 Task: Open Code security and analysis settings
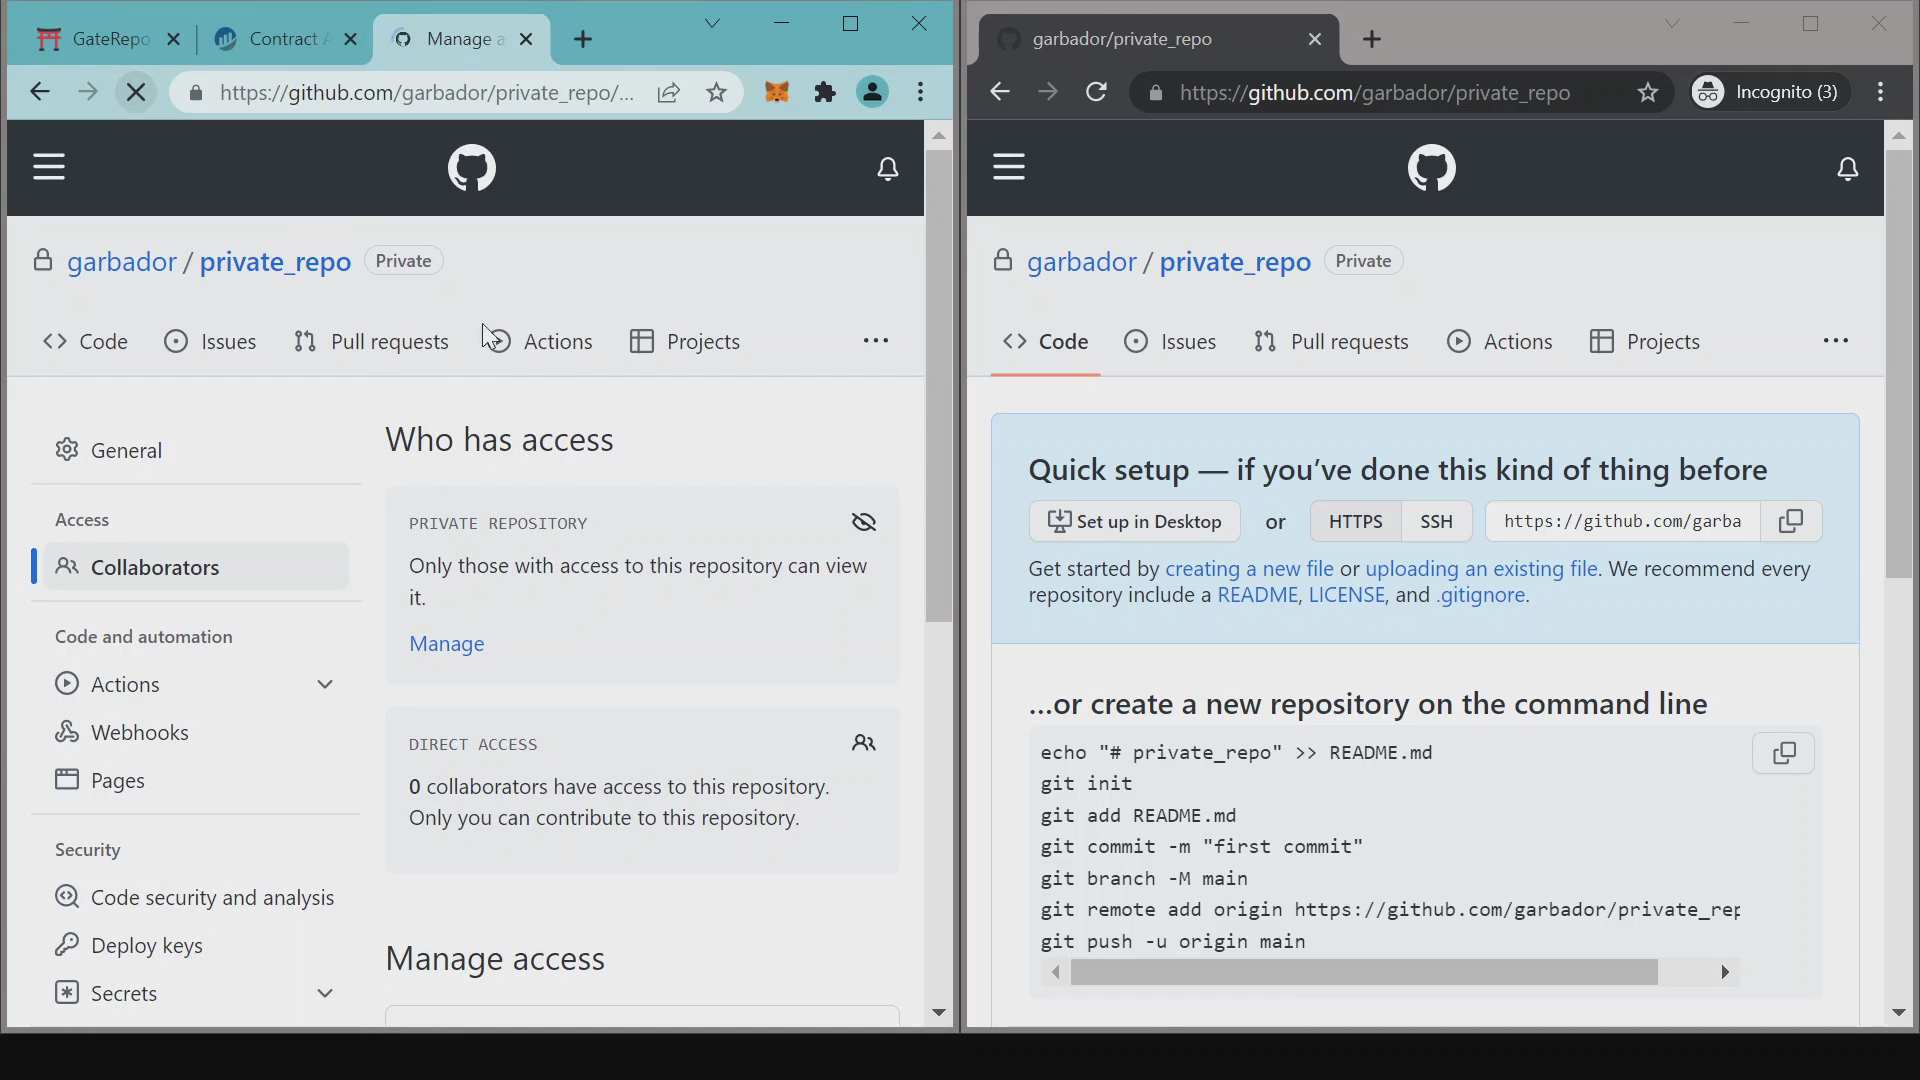(x=196, y=897)
